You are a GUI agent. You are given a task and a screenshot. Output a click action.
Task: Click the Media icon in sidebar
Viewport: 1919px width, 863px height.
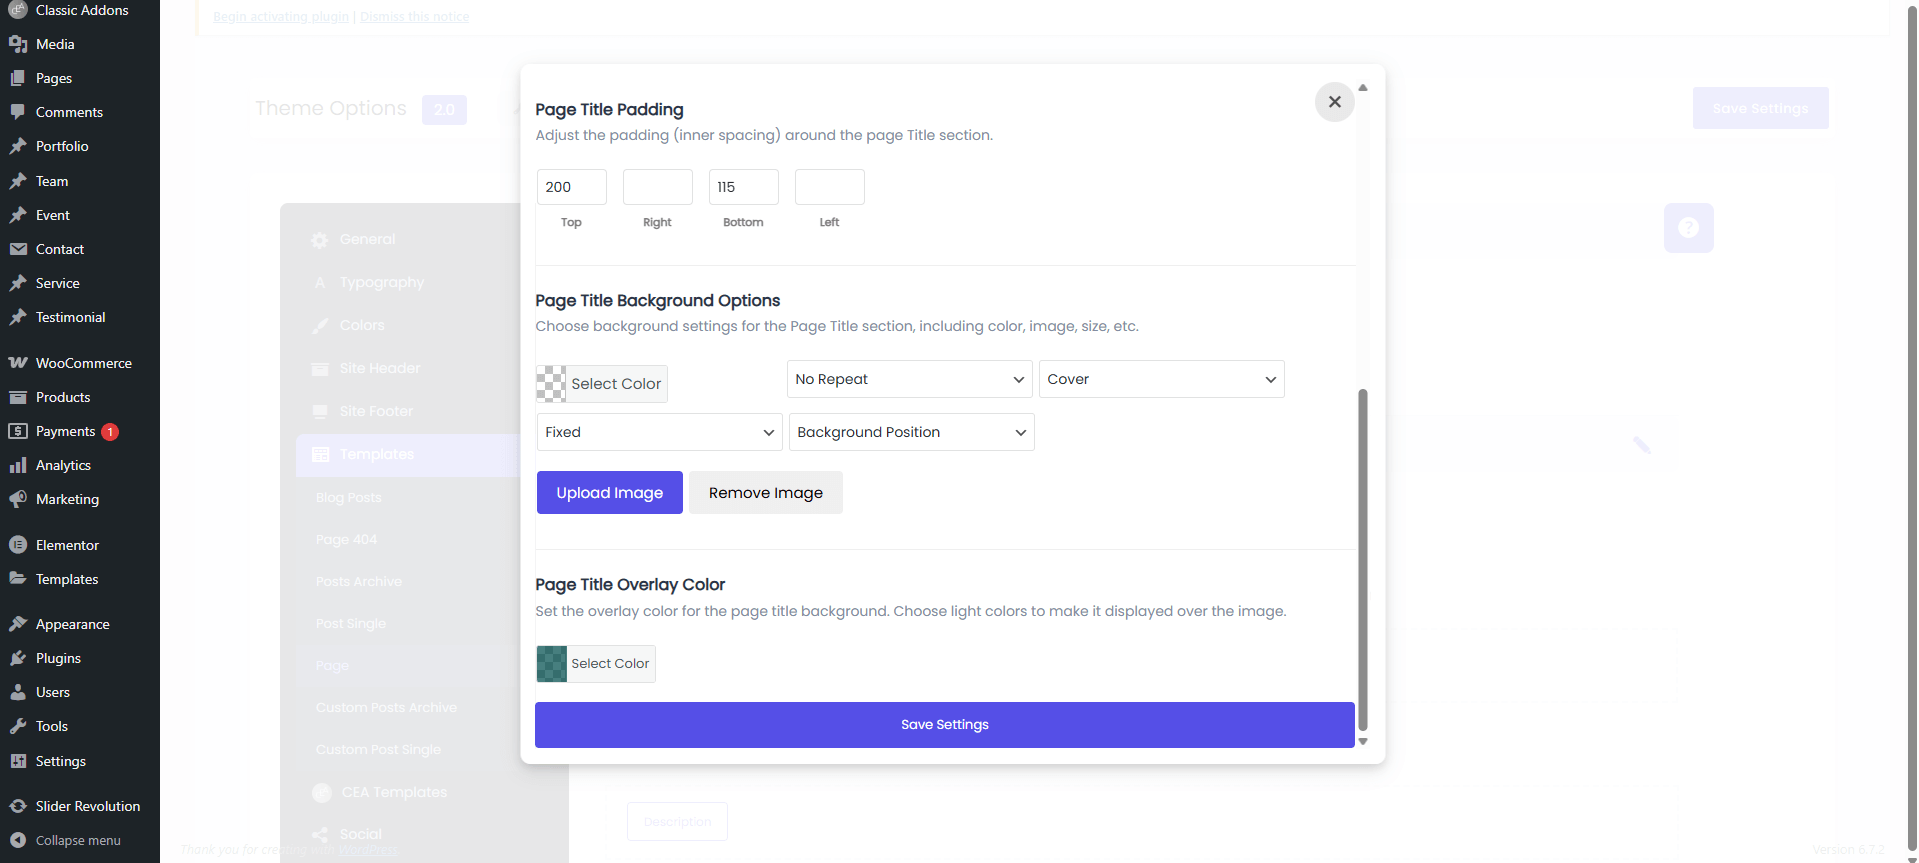(18, 44)
